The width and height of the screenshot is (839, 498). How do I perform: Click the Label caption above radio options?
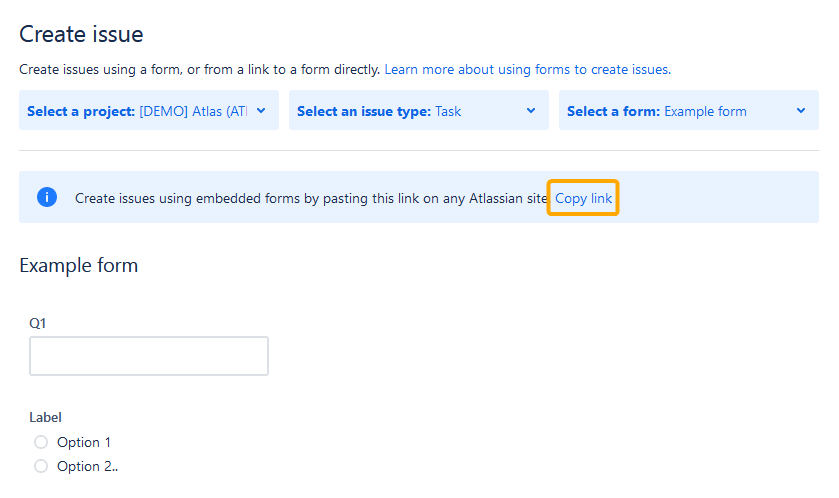[x=45, y=417]
